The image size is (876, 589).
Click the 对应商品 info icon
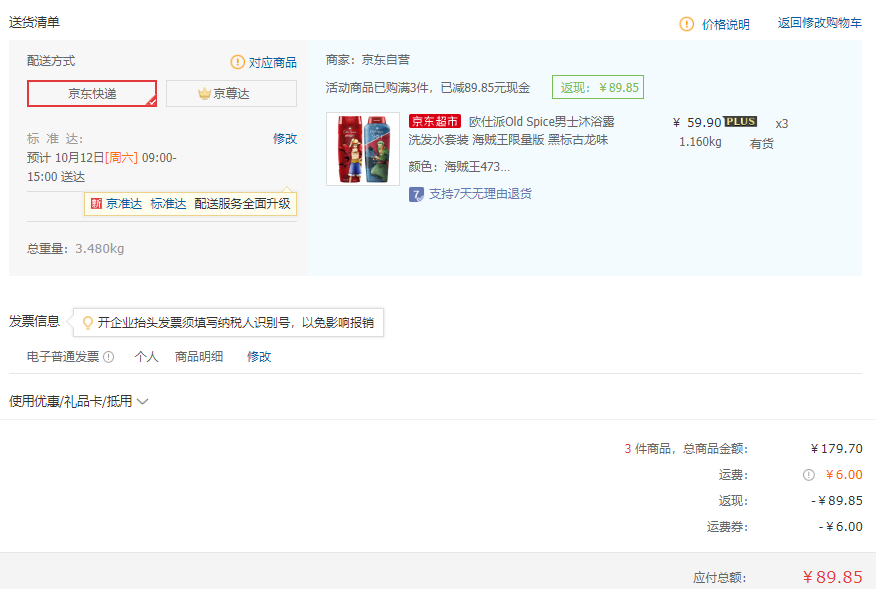click(x=237, y=62)
